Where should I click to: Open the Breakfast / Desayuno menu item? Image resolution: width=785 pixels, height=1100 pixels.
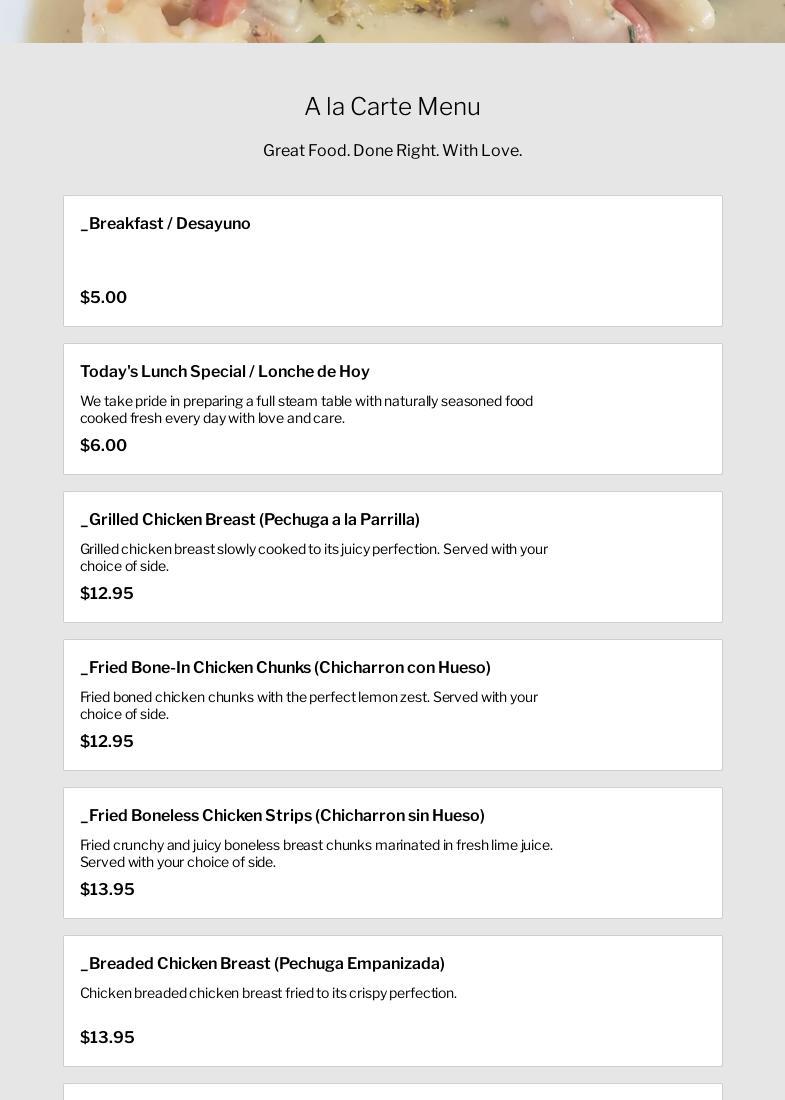(x=165, y=224)
